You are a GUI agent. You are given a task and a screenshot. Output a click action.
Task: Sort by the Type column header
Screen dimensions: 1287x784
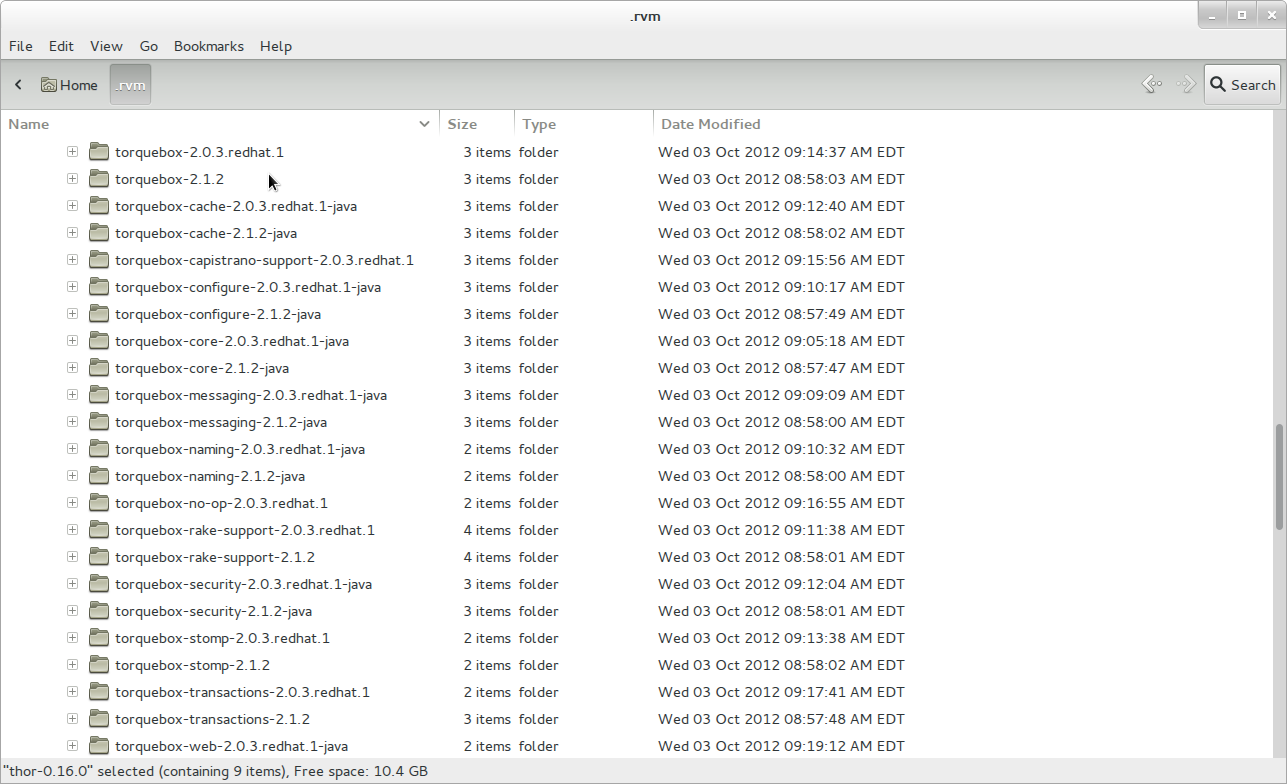584,124
